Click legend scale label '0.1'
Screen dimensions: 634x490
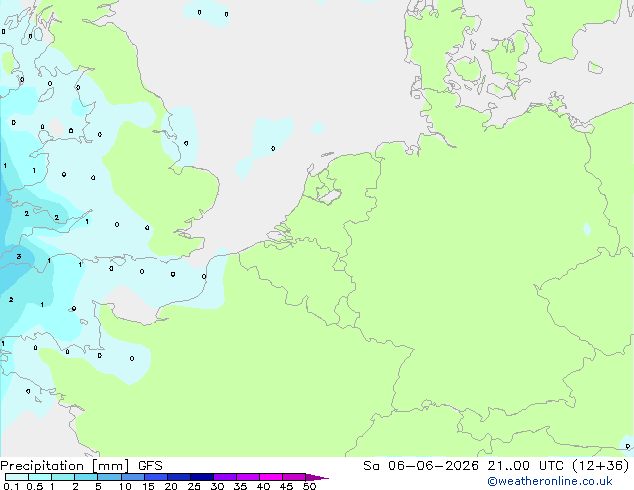click(x=11, y=486)
